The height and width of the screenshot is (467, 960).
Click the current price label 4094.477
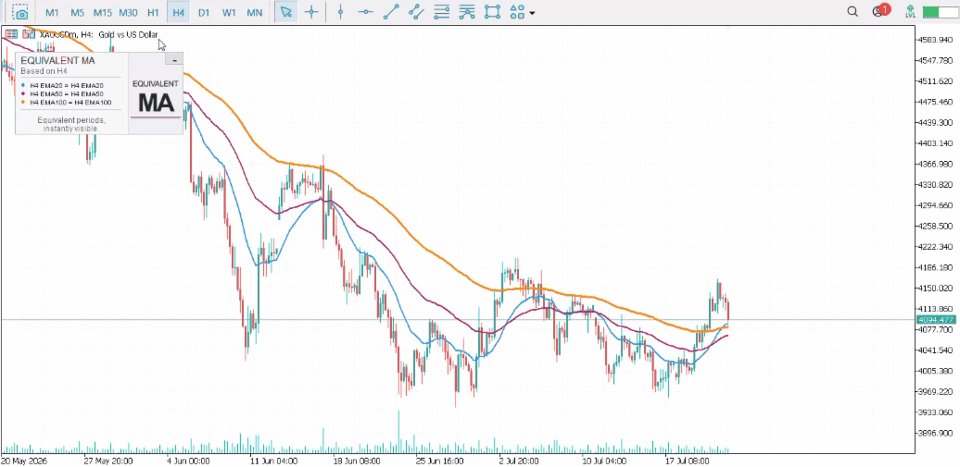(936, 320)
